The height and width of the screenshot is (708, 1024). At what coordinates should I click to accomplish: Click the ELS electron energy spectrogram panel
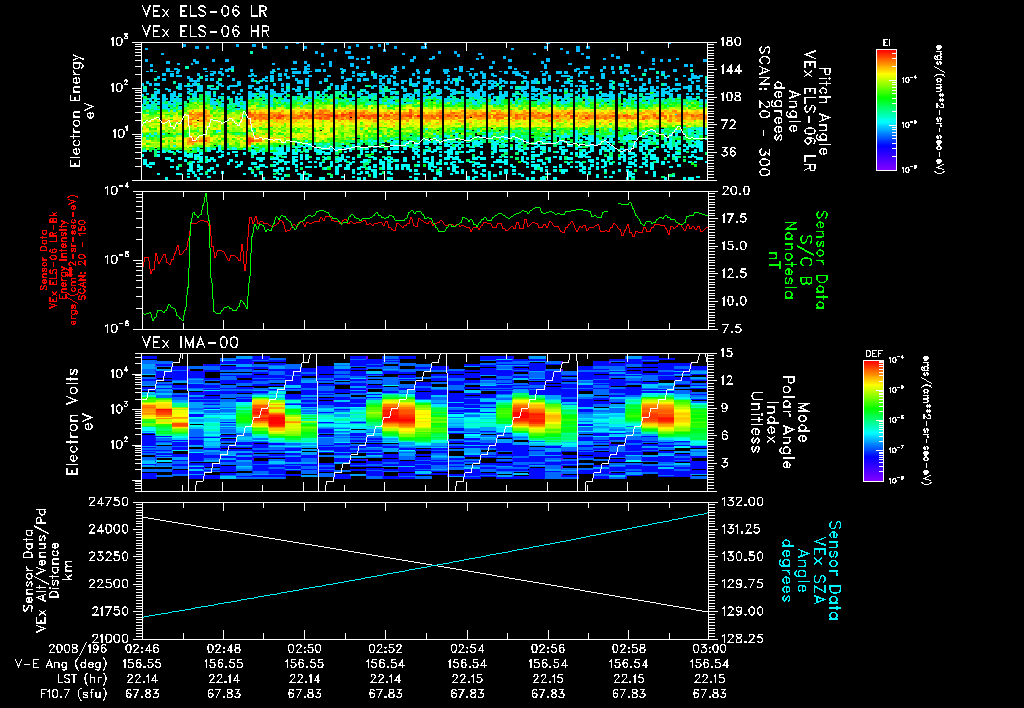(425, 111)
